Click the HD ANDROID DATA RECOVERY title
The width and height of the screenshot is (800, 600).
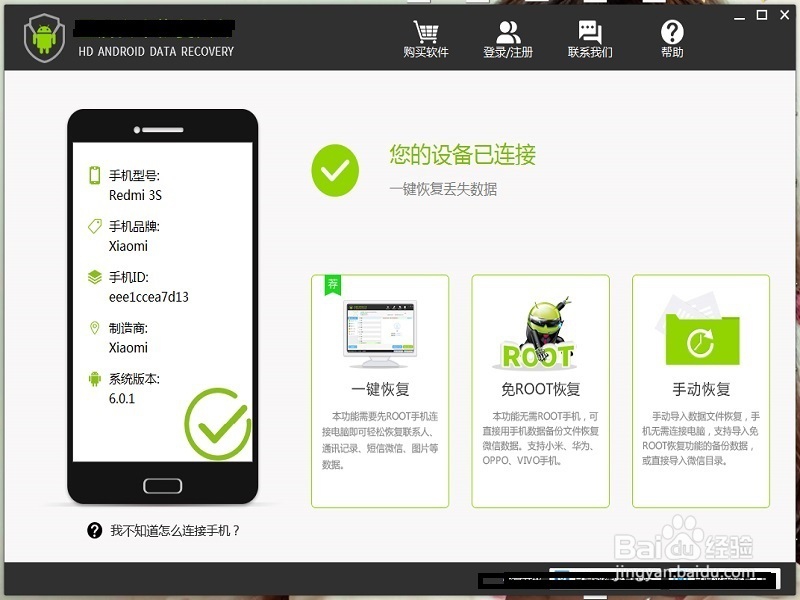156,52
